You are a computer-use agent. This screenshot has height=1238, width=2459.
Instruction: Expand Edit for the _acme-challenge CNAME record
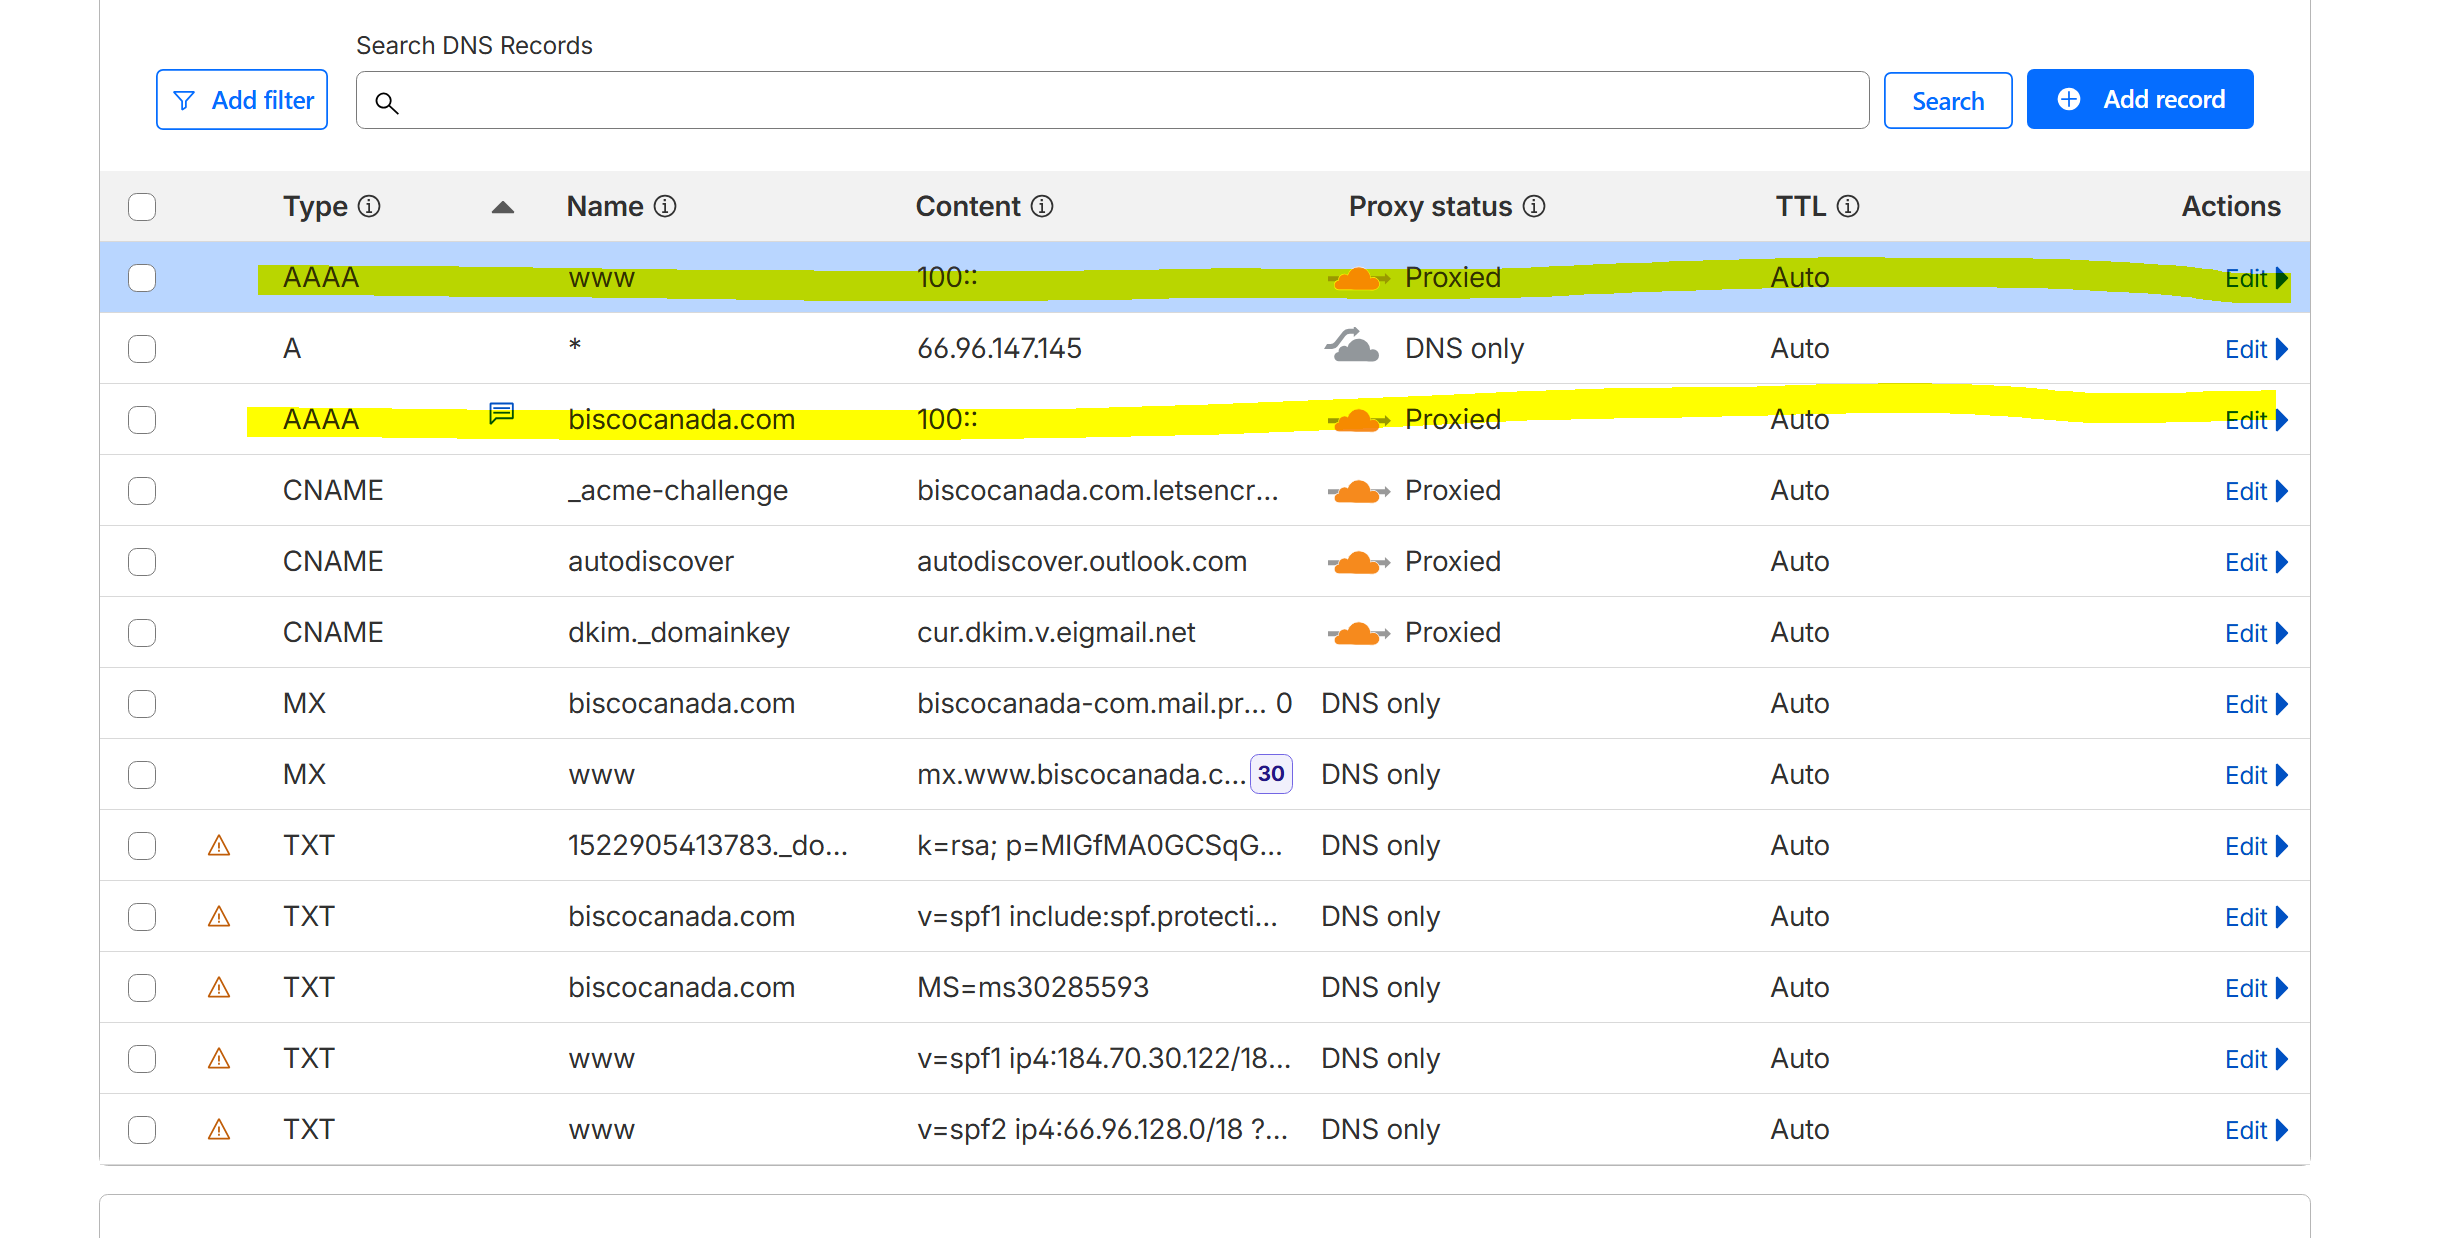point(2255,491)
